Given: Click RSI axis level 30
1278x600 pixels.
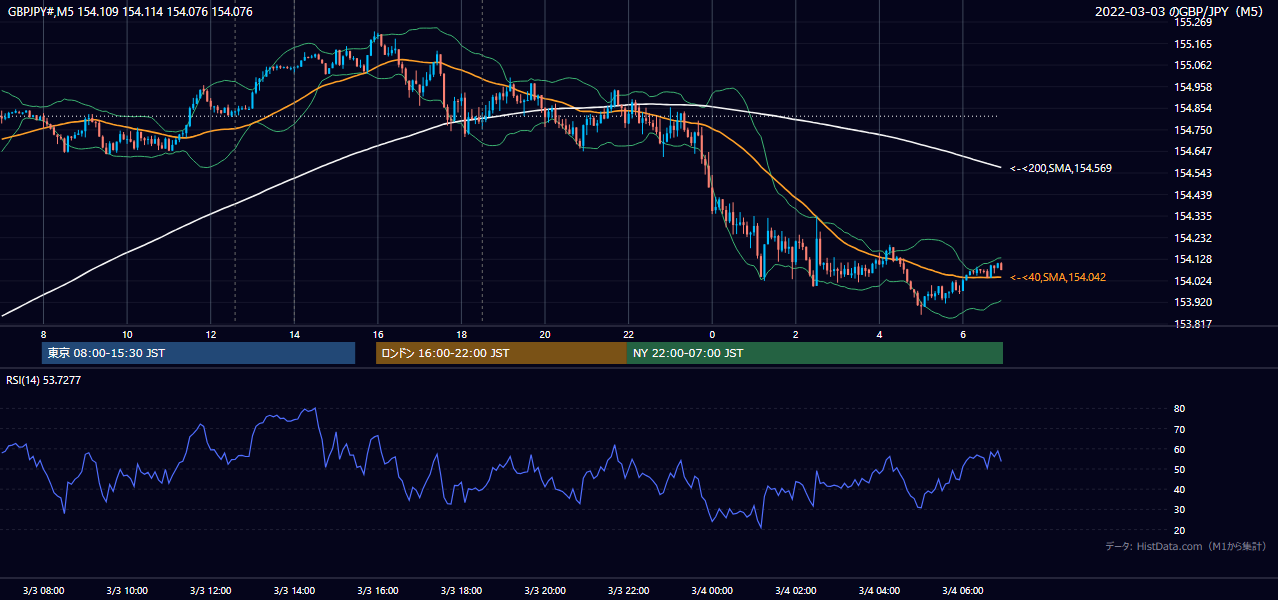Looking at the screenshot, I should [1180, 510].
